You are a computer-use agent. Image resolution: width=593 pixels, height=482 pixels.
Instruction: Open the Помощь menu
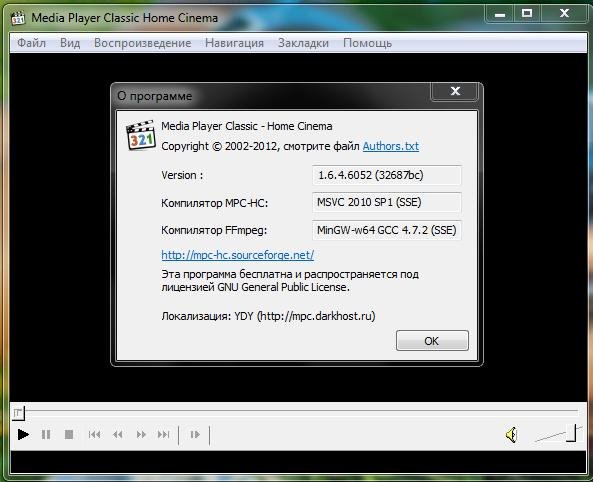(367, 43)
